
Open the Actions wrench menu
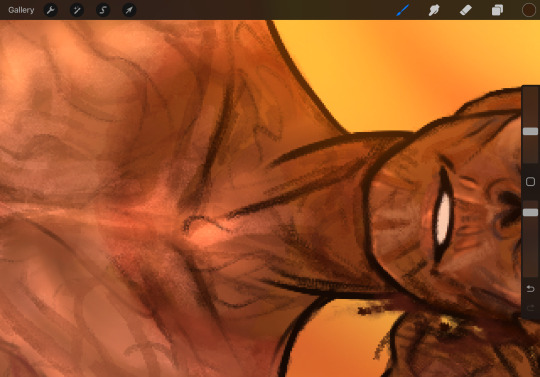[x=51, y=10]
